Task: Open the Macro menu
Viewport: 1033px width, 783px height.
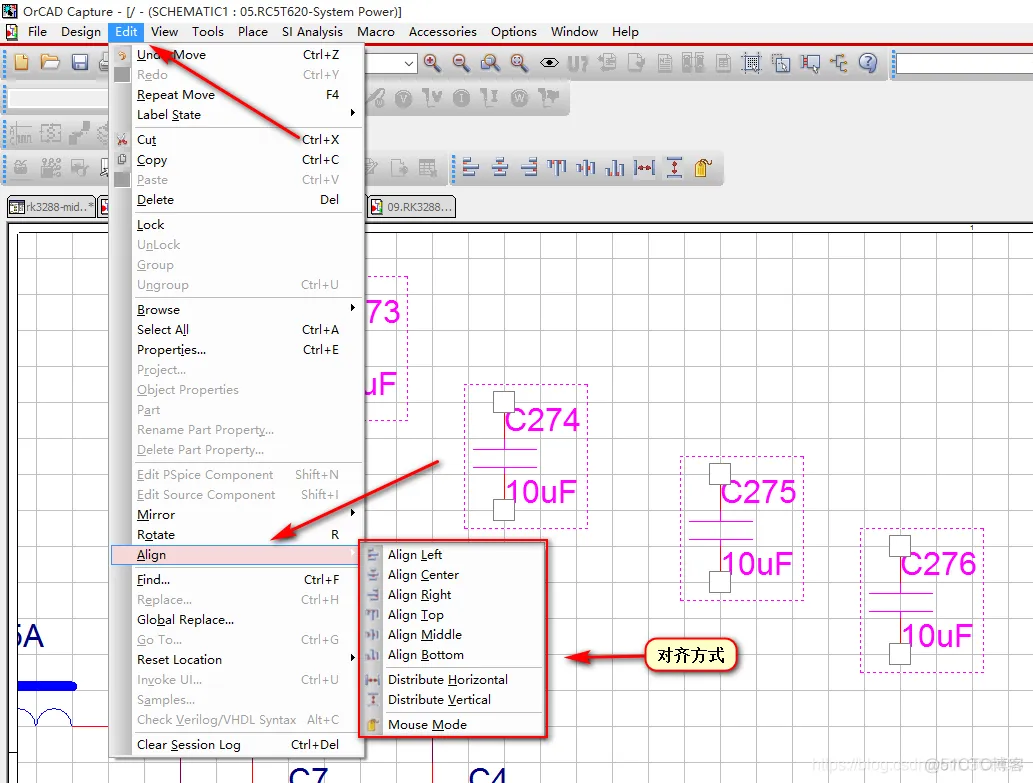Action: click(x=376, y=32)
